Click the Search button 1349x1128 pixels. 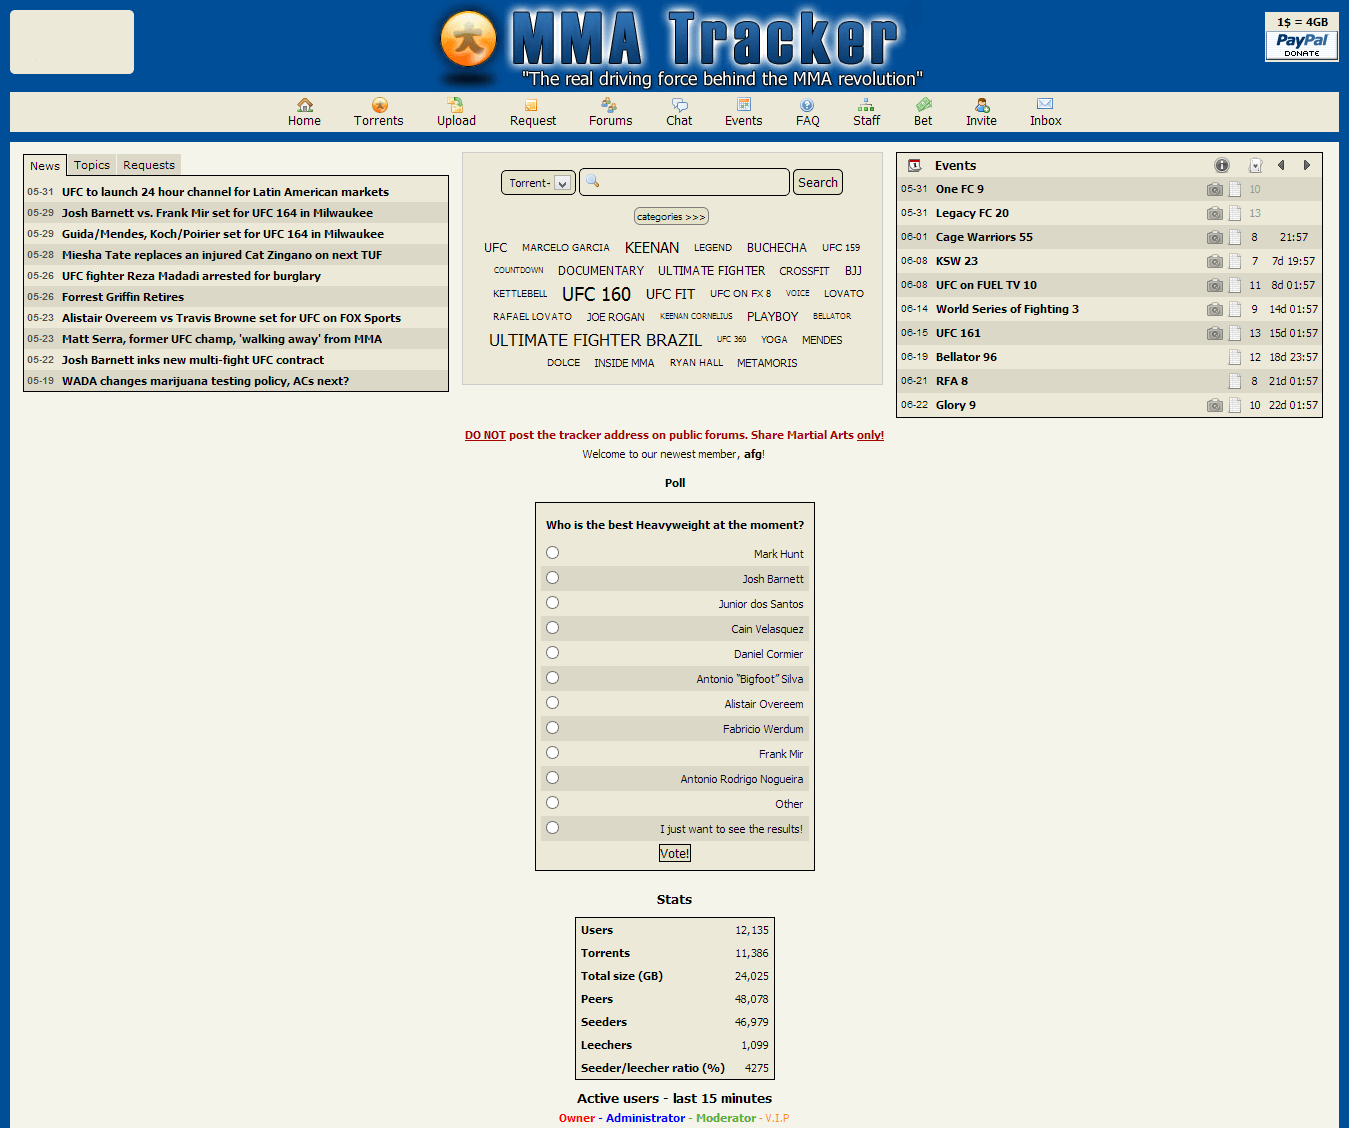(818, 183)
